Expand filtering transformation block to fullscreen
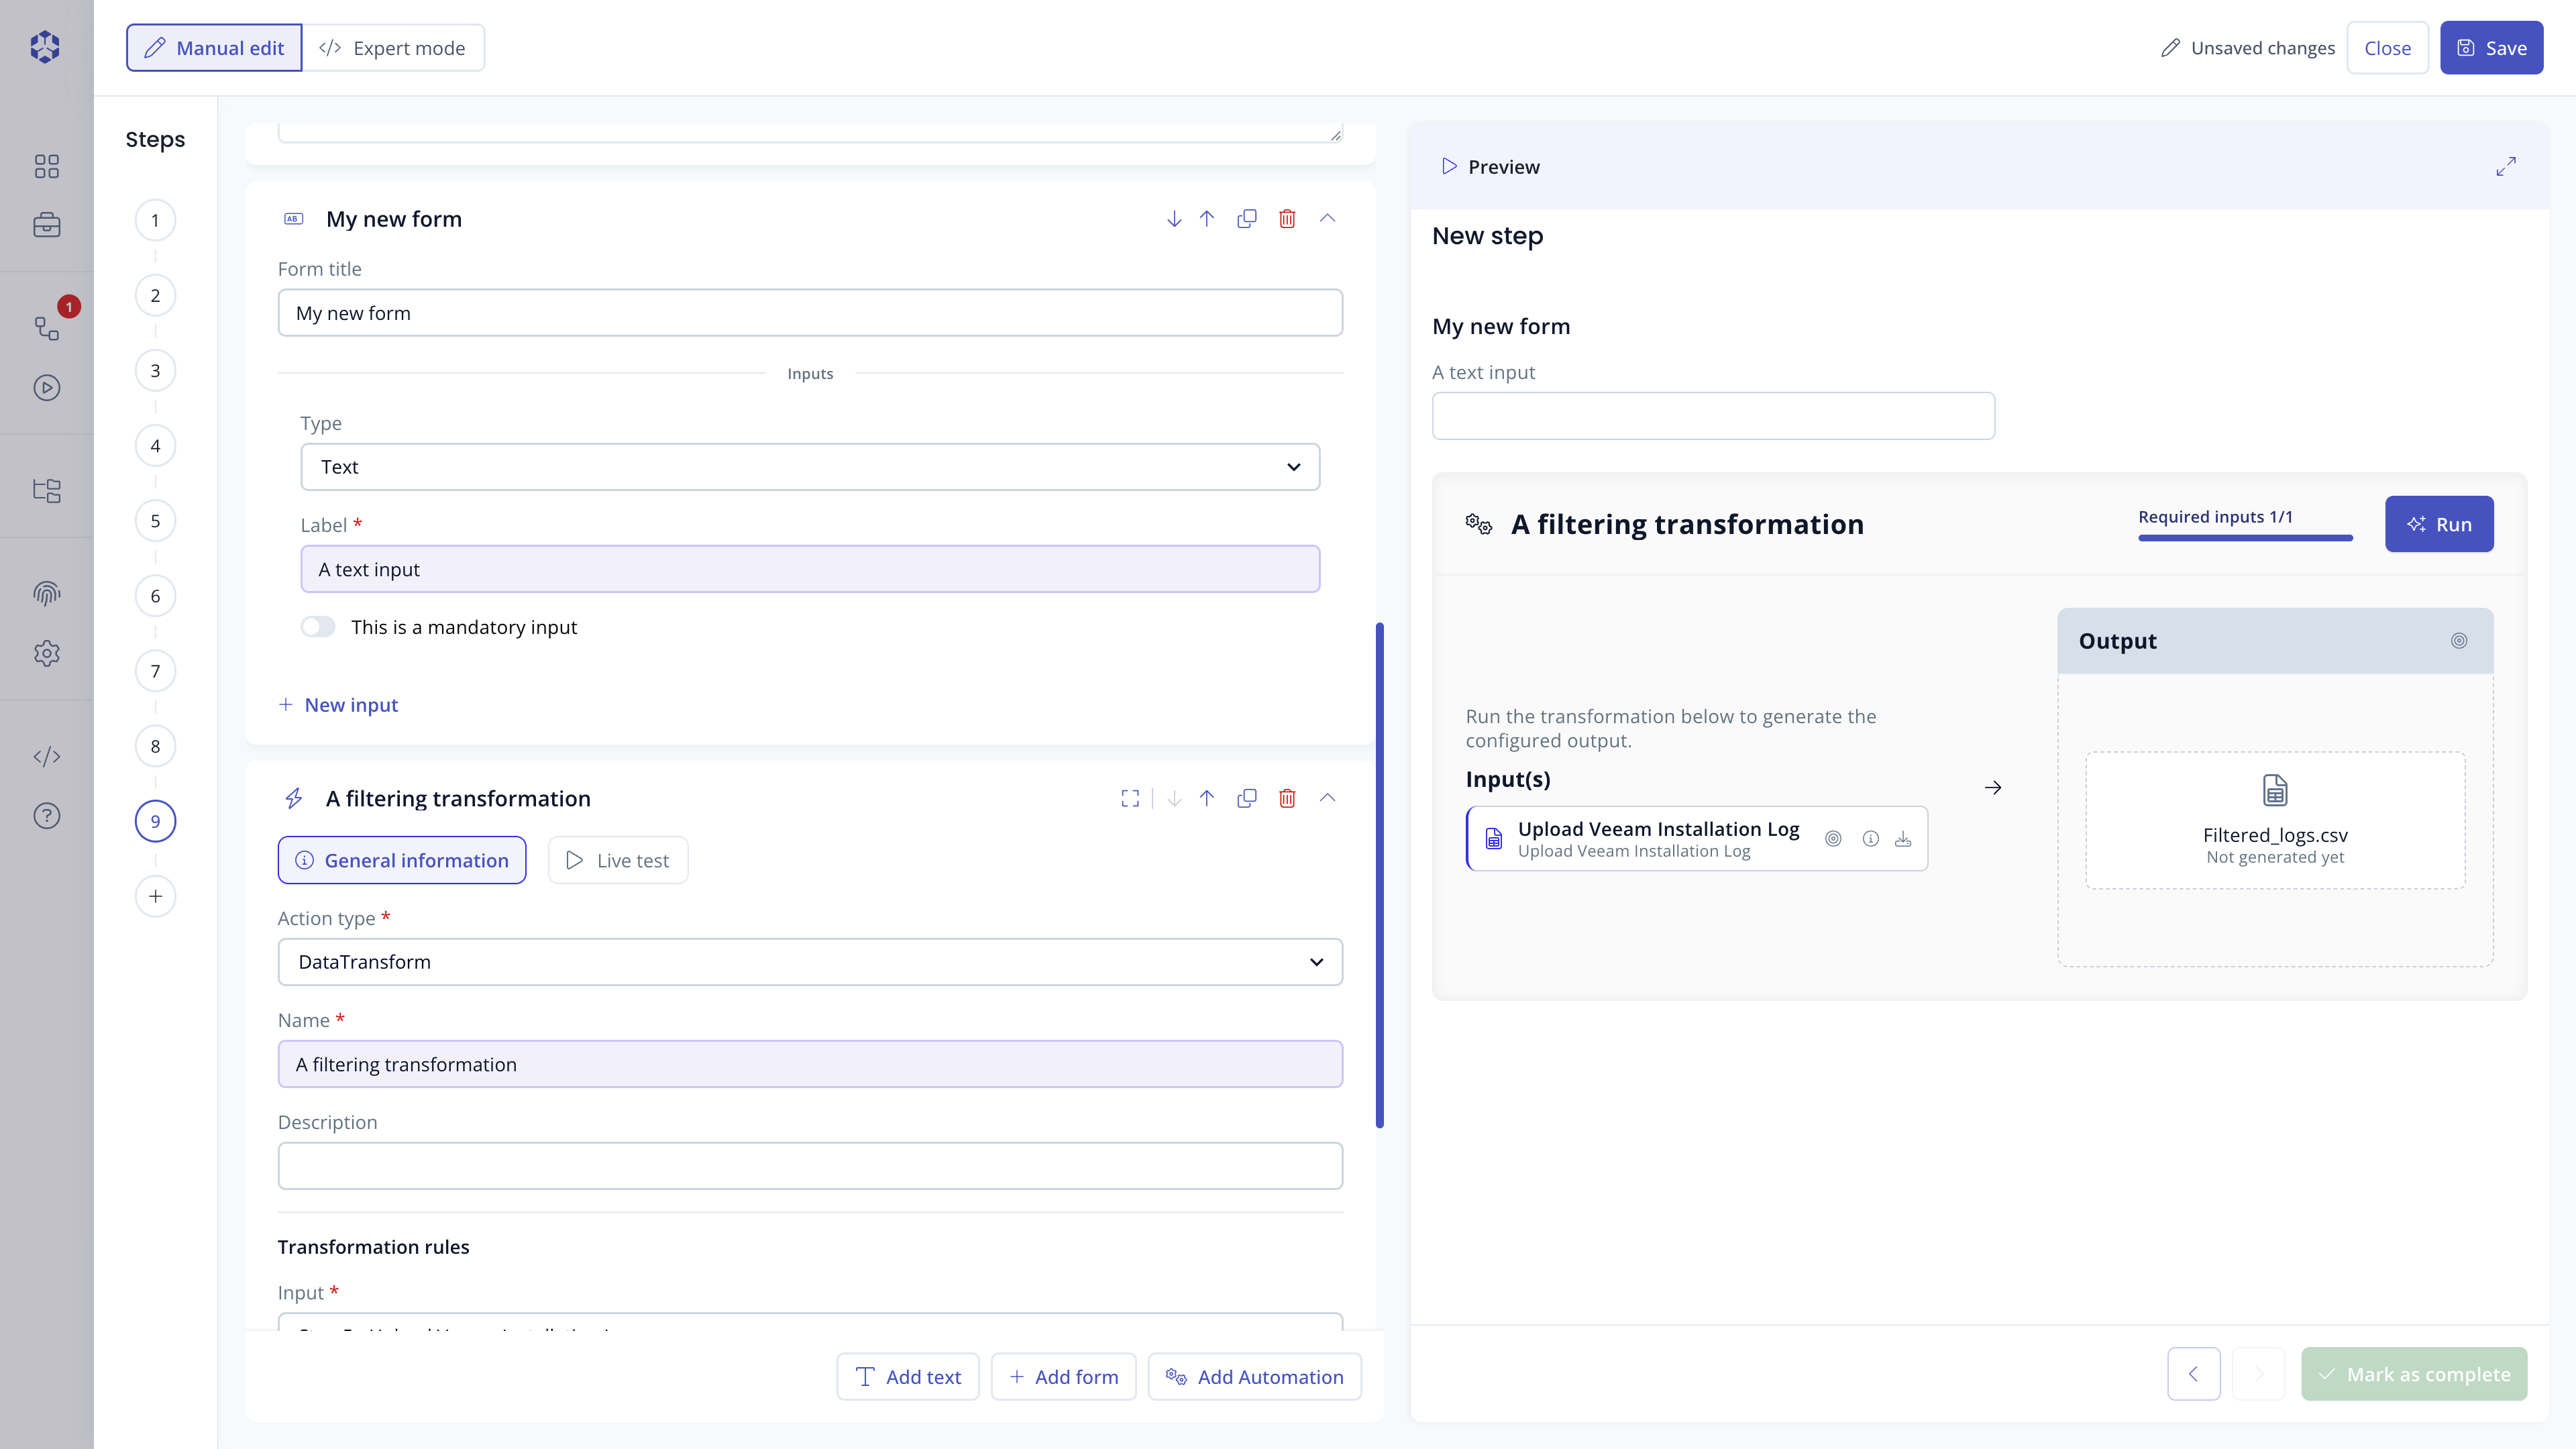The image size is (2576, 1449). 1130,798
